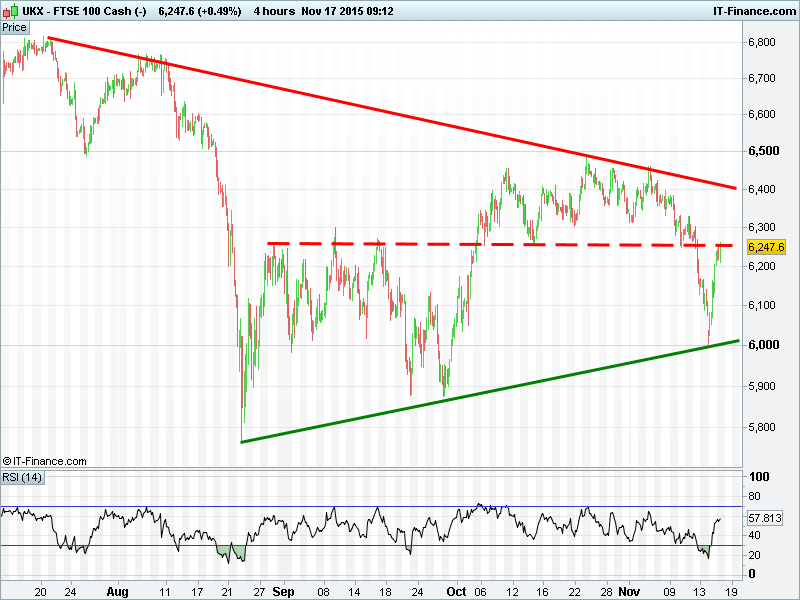Click the Price panel label

pyautogui.click(x=14, y=28)
